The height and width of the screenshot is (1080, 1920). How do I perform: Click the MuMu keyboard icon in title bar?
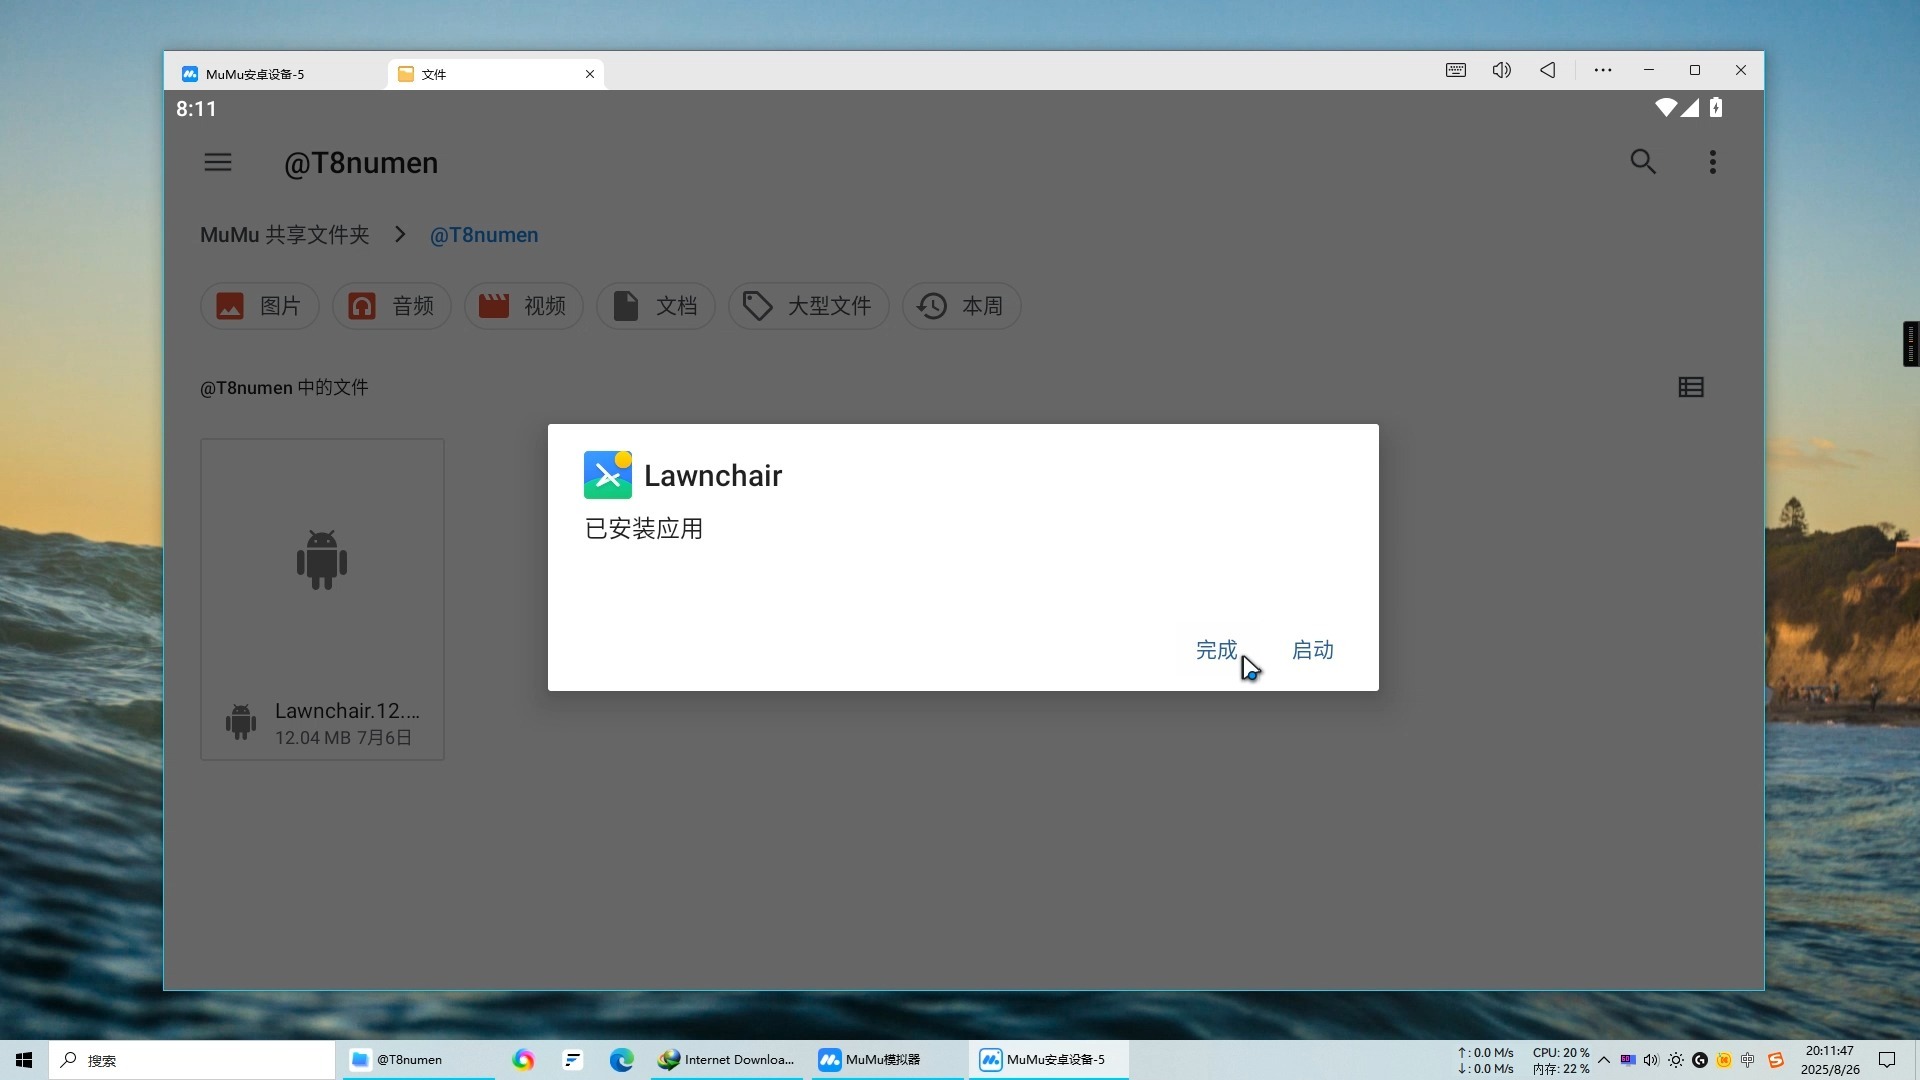[x=1456, y=70]
